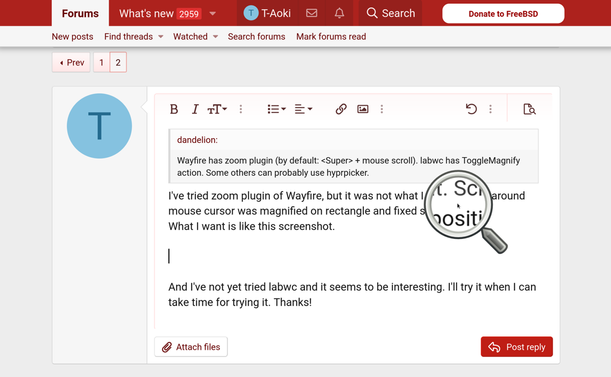
Task: Click the text "take time for trying it. Thanks!"
Action: [x=240, y=302]
